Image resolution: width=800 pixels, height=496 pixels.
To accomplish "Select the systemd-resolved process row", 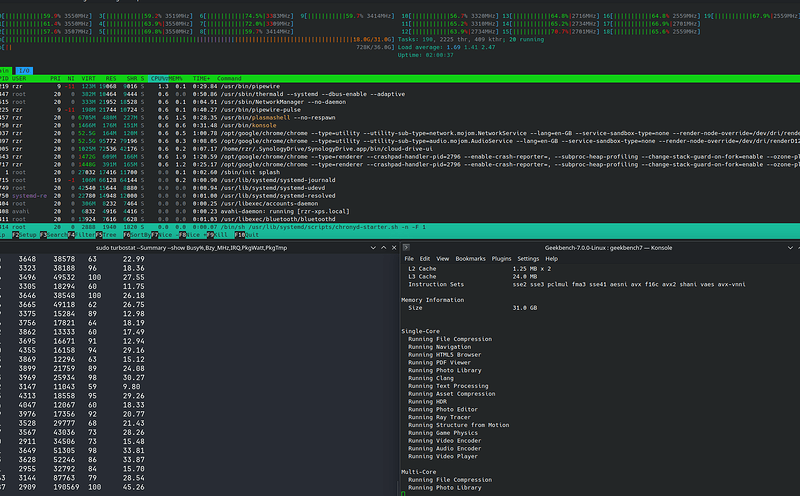I will pos(400,195).
